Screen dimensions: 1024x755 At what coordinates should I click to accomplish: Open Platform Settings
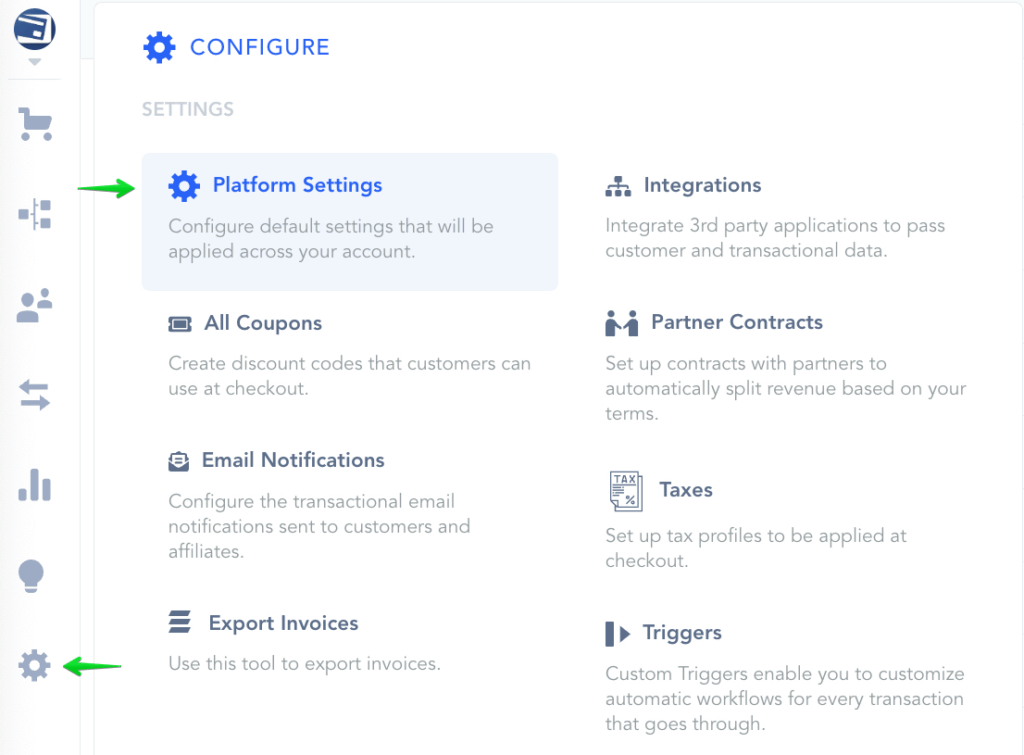pyautogui.click(x=297, y=185)
